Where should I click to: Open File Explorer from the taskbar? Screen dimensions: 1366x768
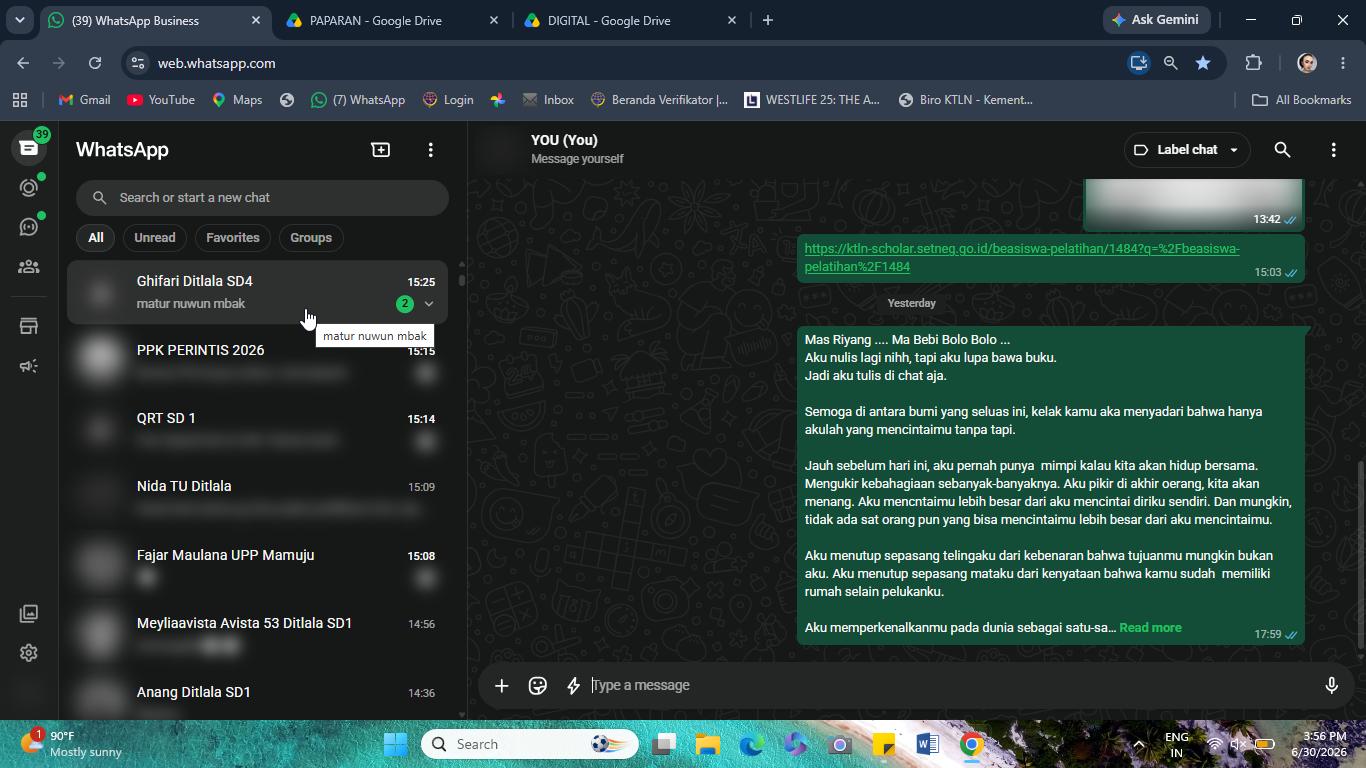pyautogui.click(x=707, y=744)
